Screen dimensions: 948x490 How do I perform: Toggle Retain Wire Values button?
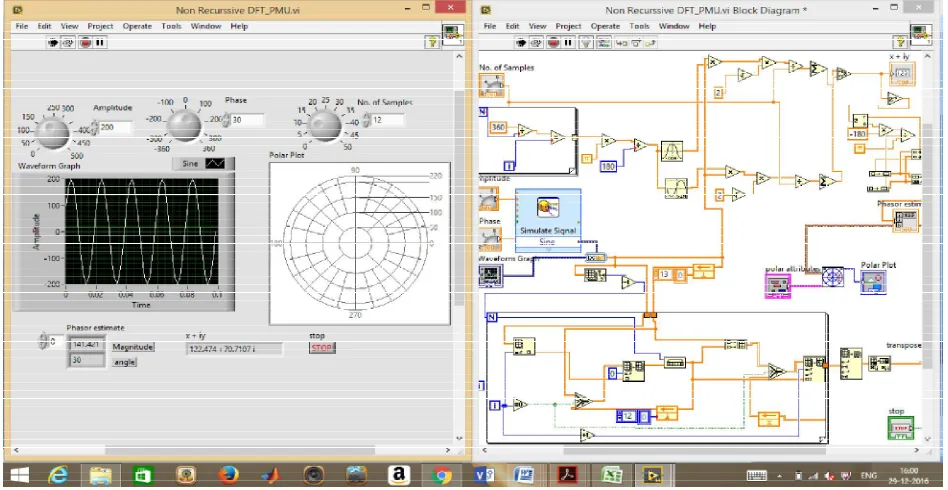pyautogui.click(x=603, y=43)
